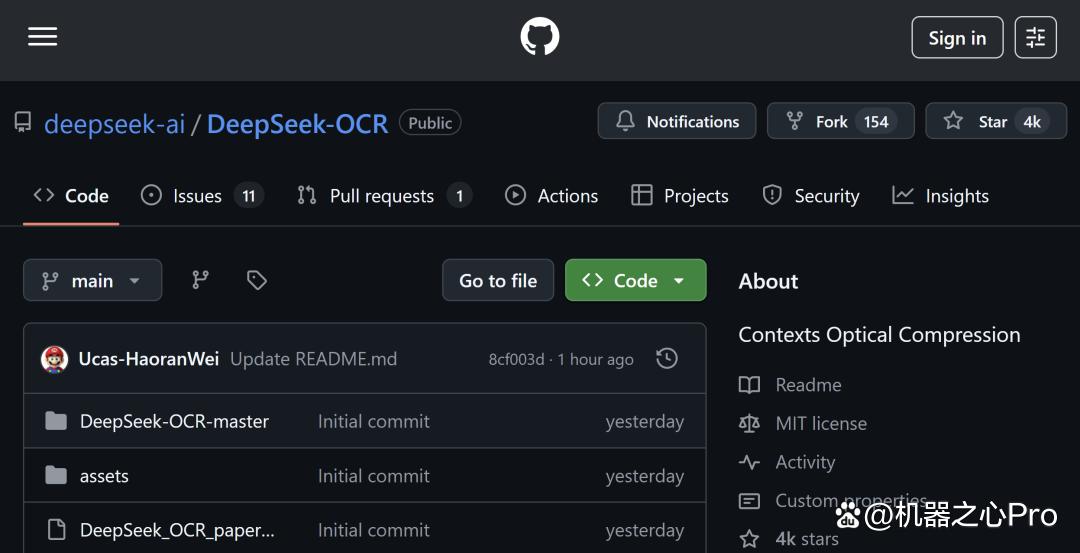View branches via the branch icon

[x=200, y=280]
